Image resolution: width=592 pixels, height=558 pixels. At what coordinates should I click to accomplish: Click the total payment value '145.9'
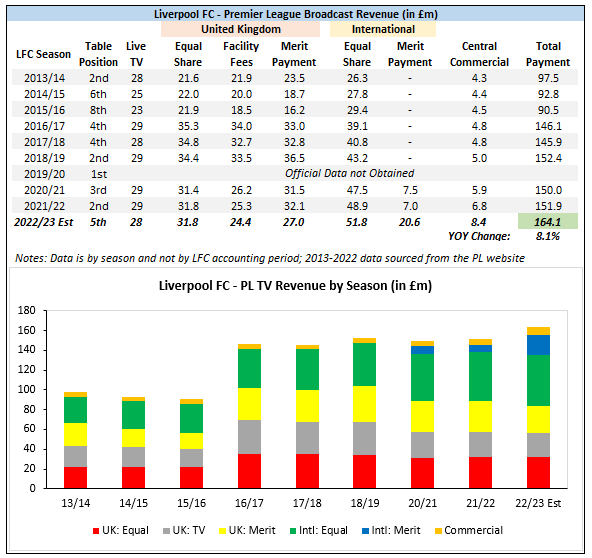pyautogui.click(x=548, y=142)
